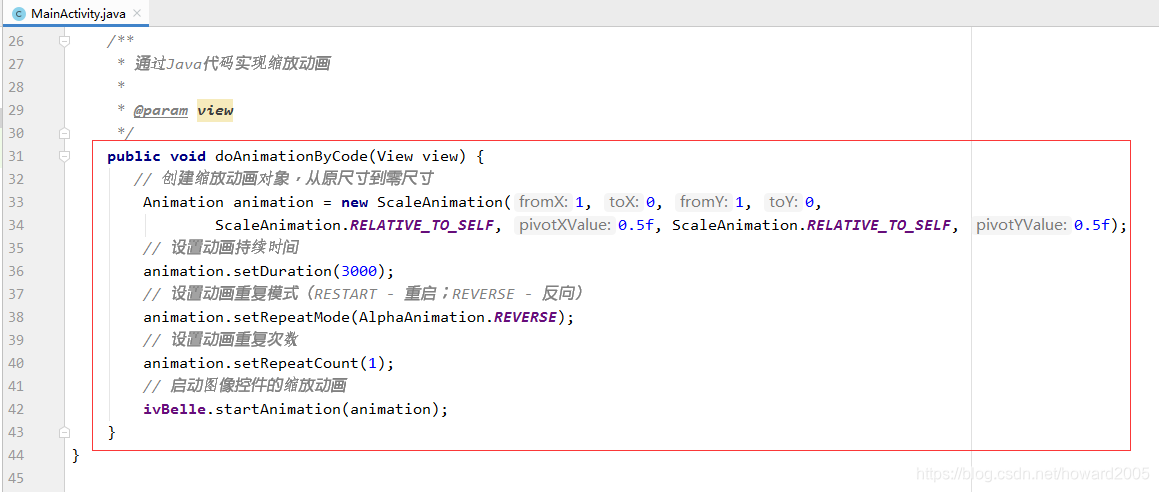The width and height of the screenshot is (1159, 492).
Task: Click the @param Javadoc tag
Action: 160,110
